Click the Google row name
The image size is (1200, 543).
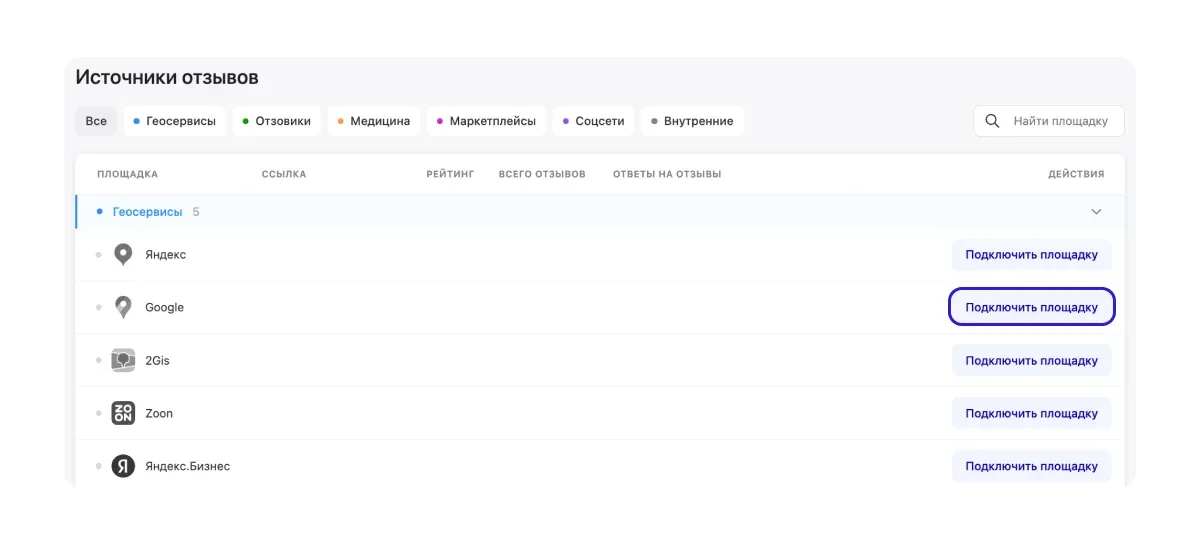164,308
